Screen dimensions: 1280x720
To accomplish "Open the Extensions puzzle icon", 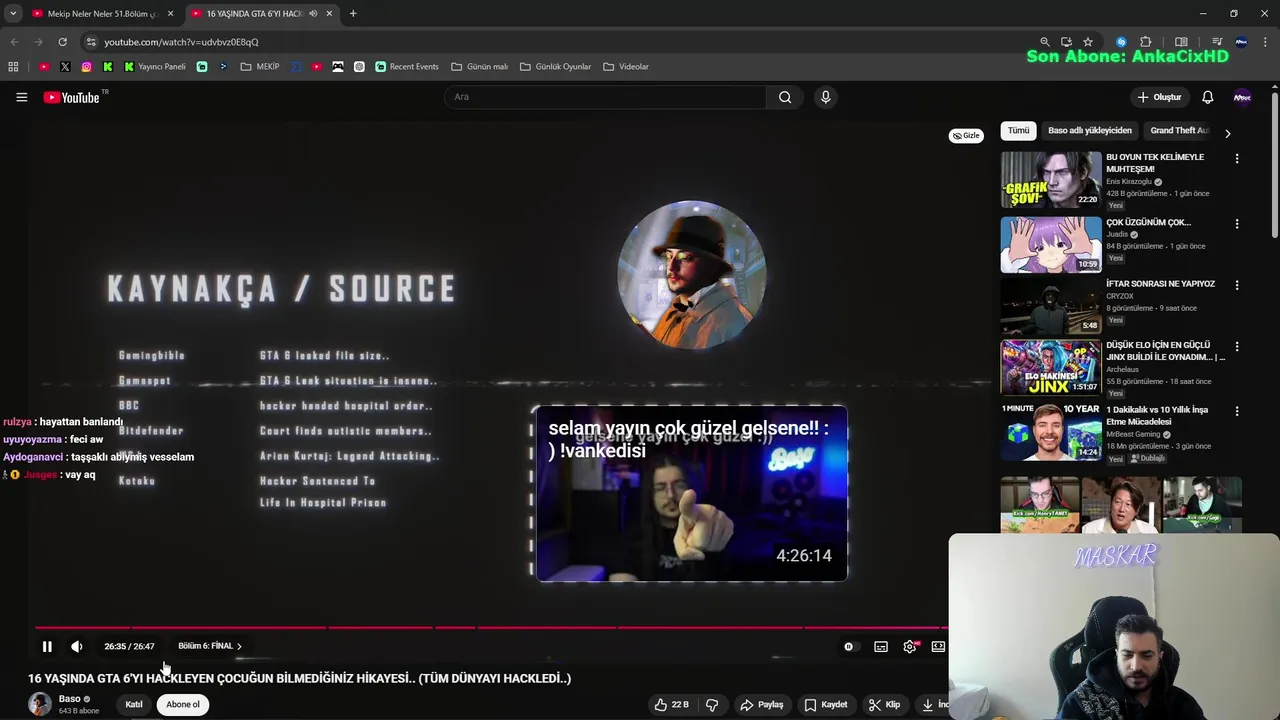I will click(1146, 42).
